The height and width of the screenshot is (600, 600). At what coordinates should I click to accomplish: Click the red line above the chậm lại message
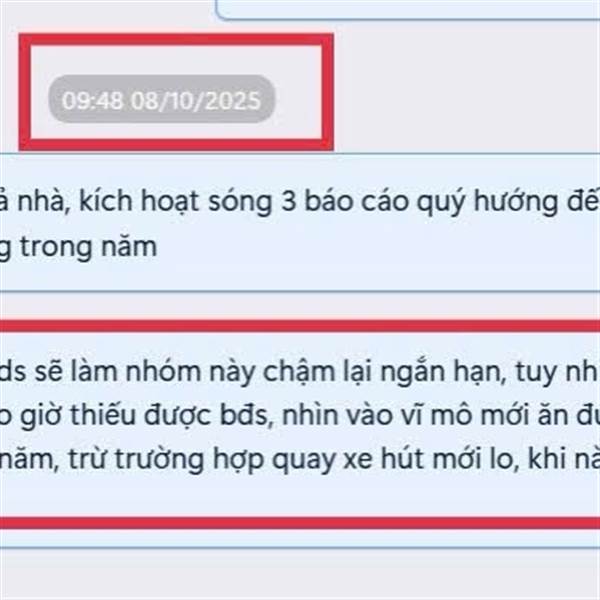pos(300,326)
